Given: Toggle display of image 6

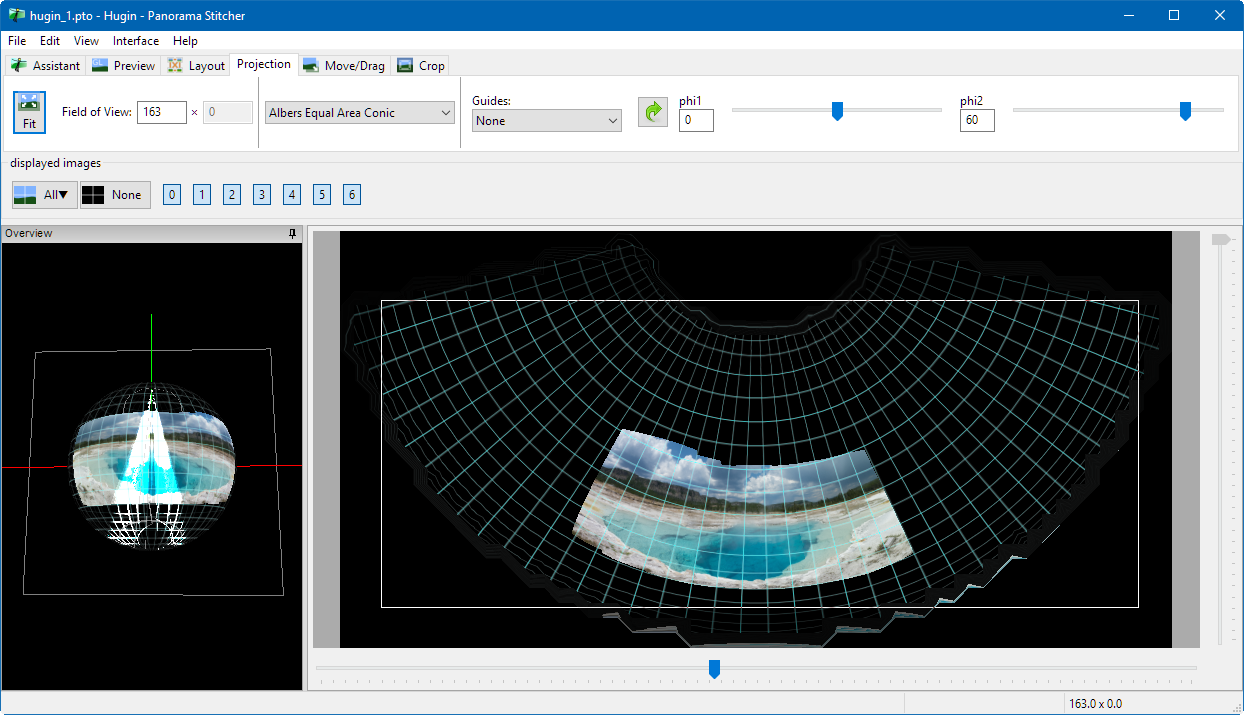Looking at the screenshot, I should click(x=352, y=195).
